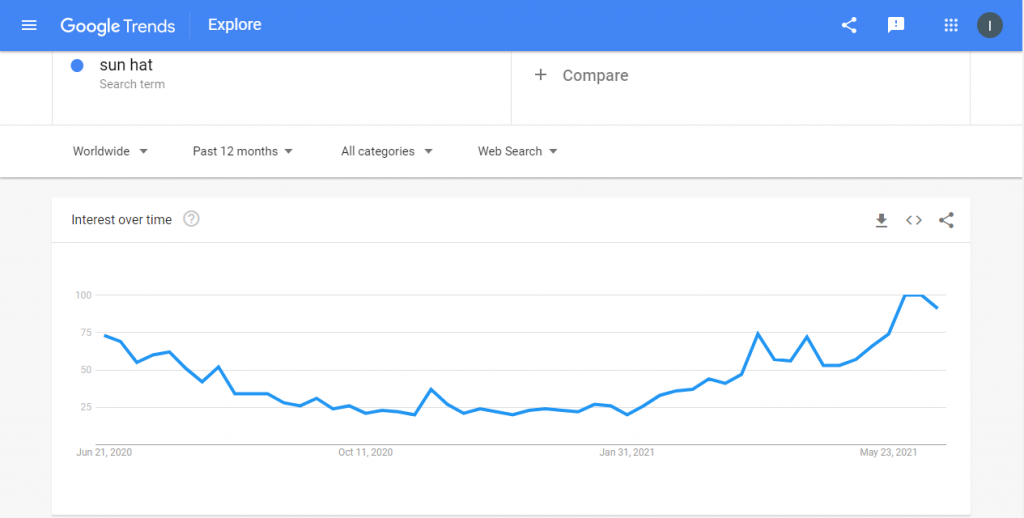Click the Explore page label
1024x518 pixels.
(234, 25)
